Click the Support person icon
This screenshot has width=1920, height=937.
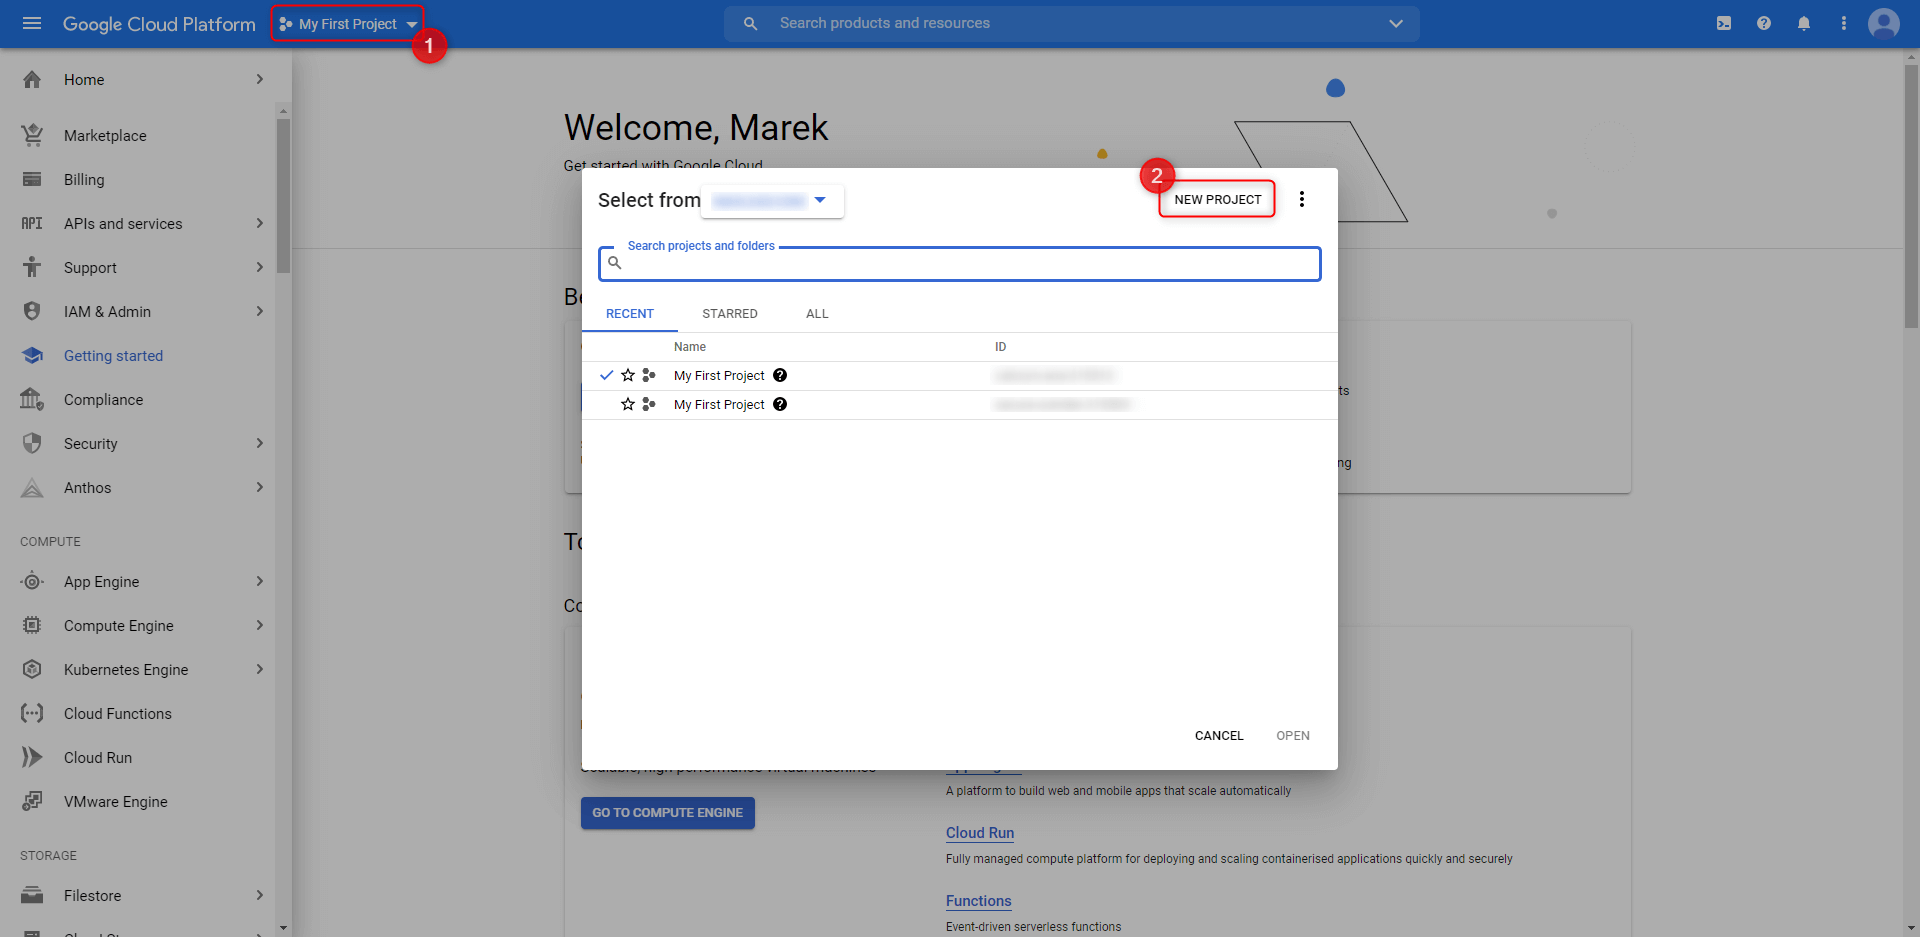[x=32, y=267]
